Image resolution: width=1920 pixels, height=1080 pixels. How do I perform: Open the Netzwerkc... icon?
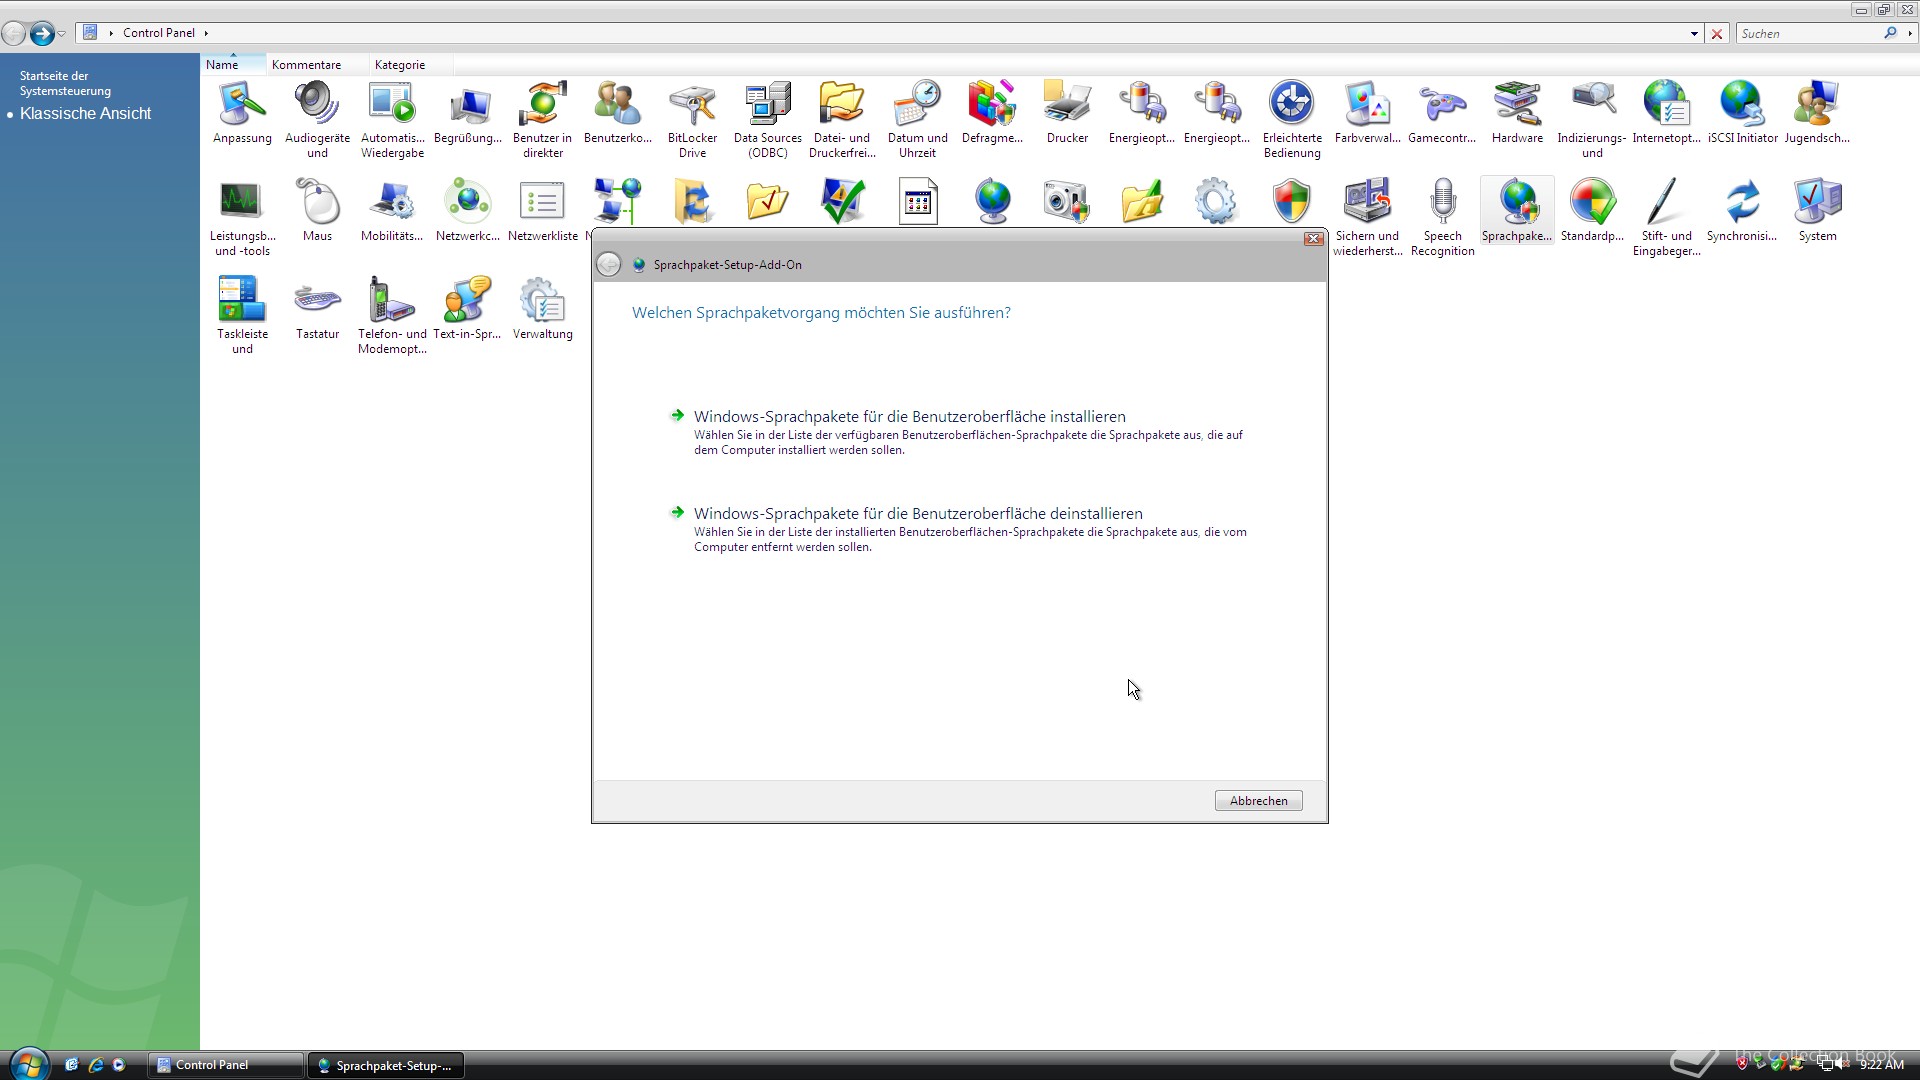pos(467,211)
